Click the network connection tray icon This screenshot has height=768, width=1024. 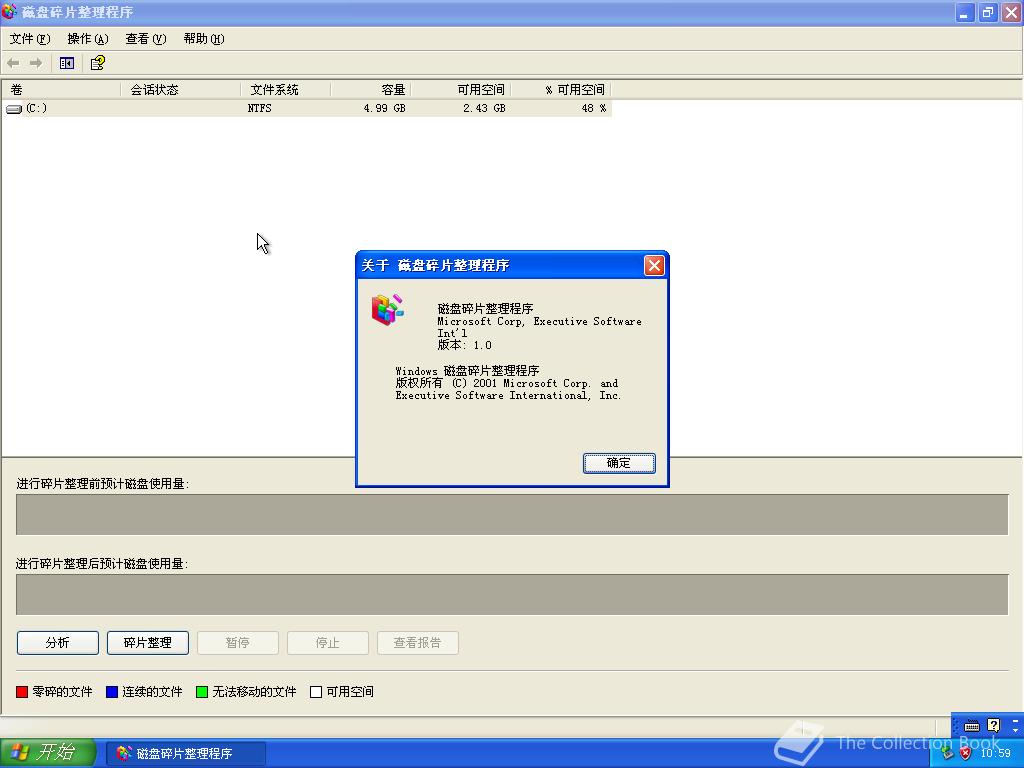(947, 753)
